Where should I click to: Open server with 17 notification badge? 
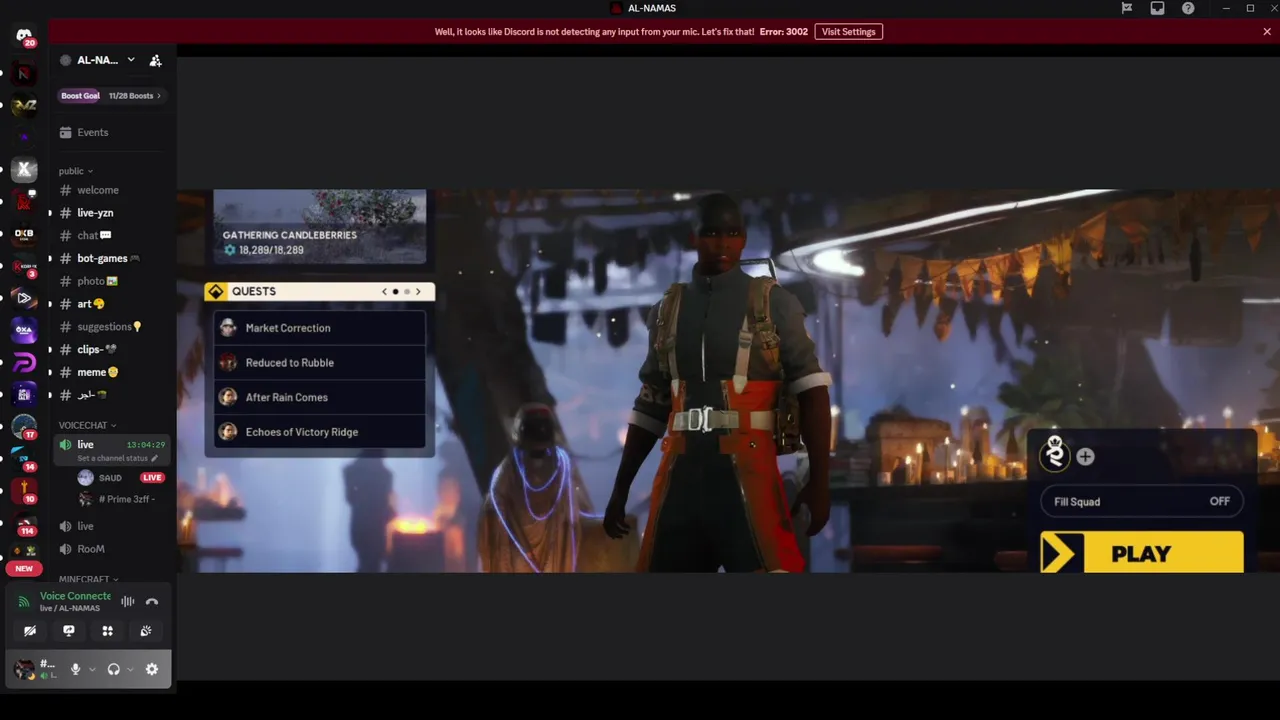click(x=24, y=427)
